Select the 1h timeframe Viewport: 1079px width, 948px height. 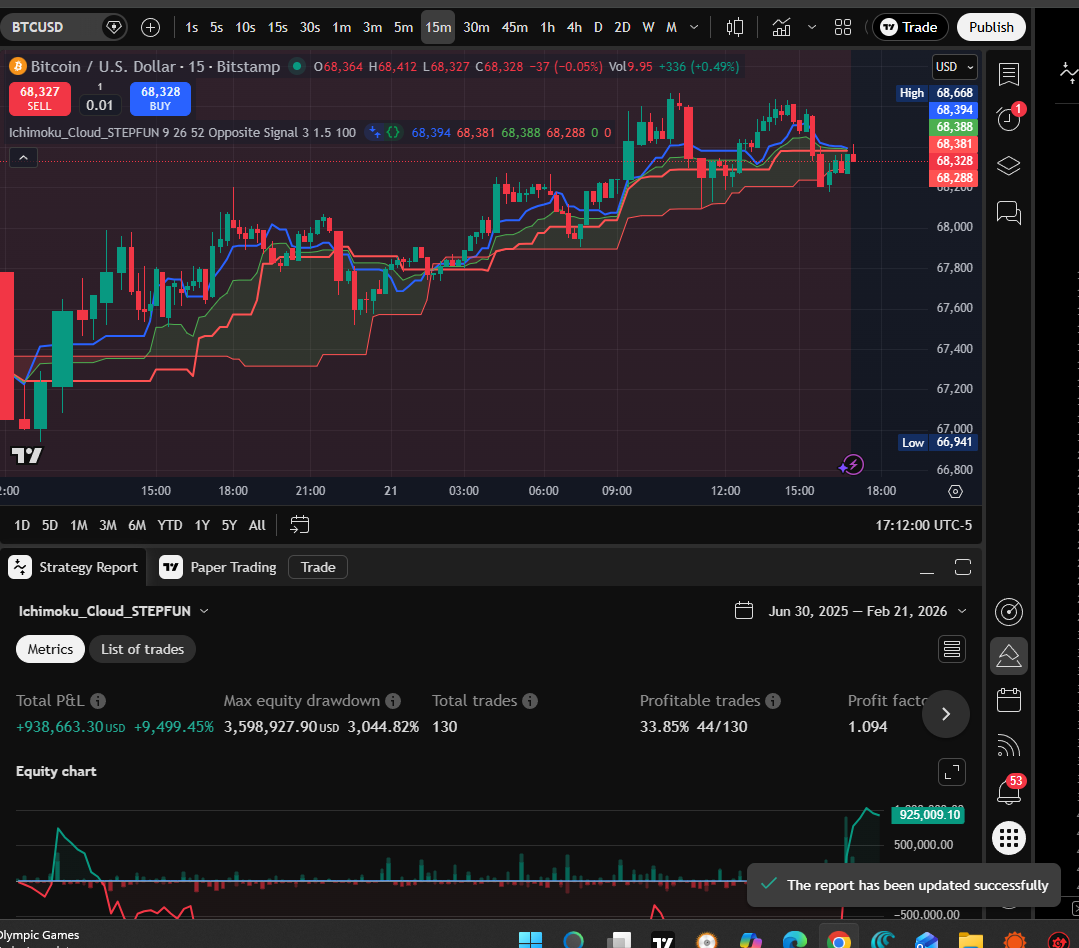click(x=547, y=28)
